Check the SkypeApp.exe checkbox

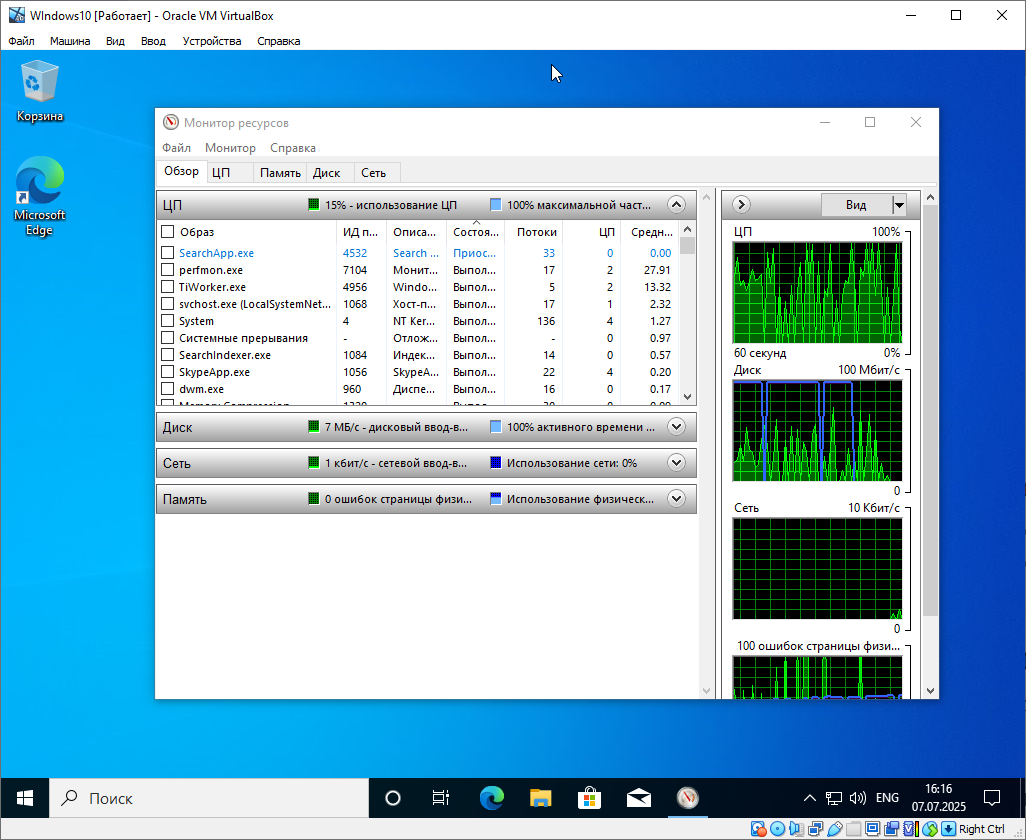pos(168,372)
